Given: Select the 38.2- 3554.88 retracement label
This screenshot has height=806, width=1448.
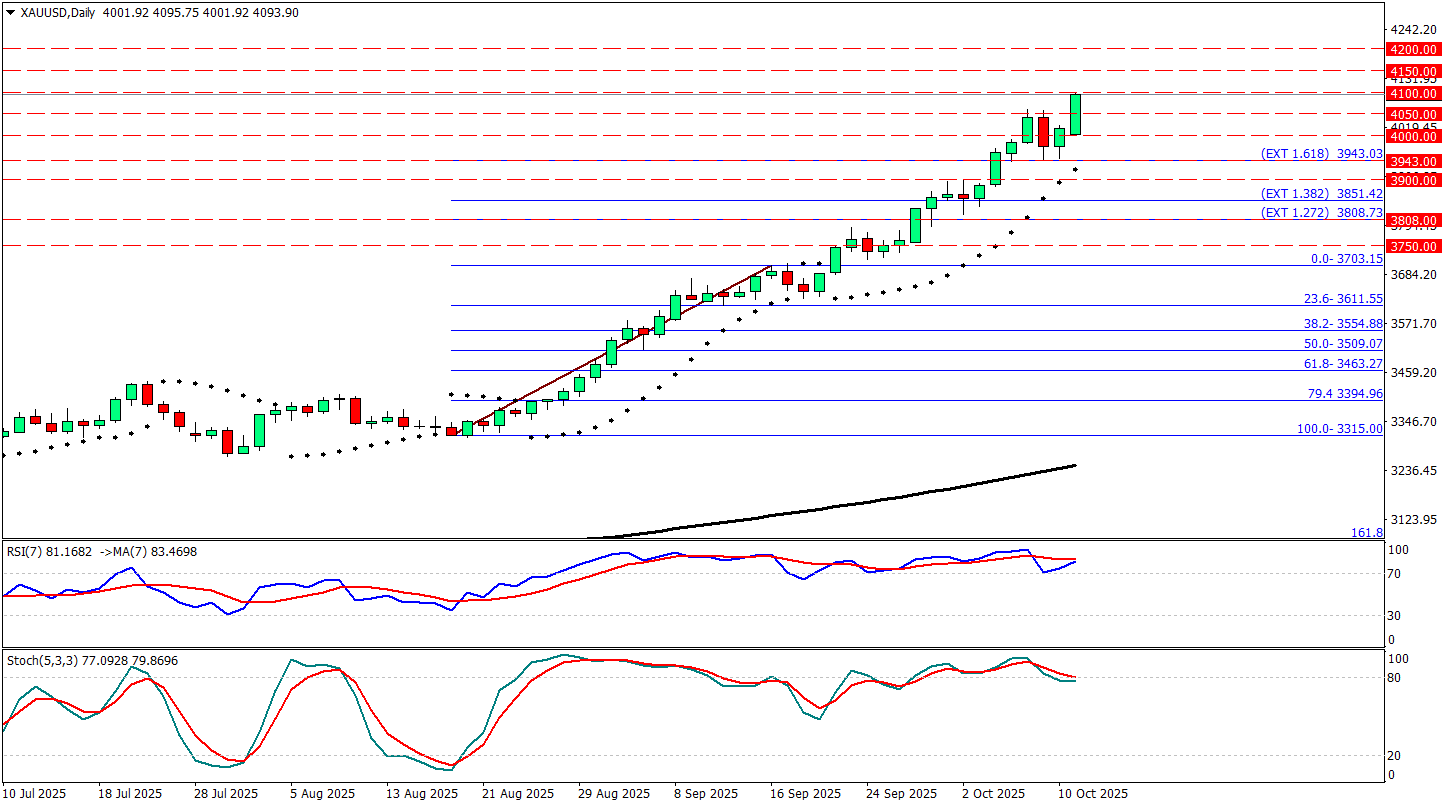Looking at the screenshot, I should pos(1343,324).
